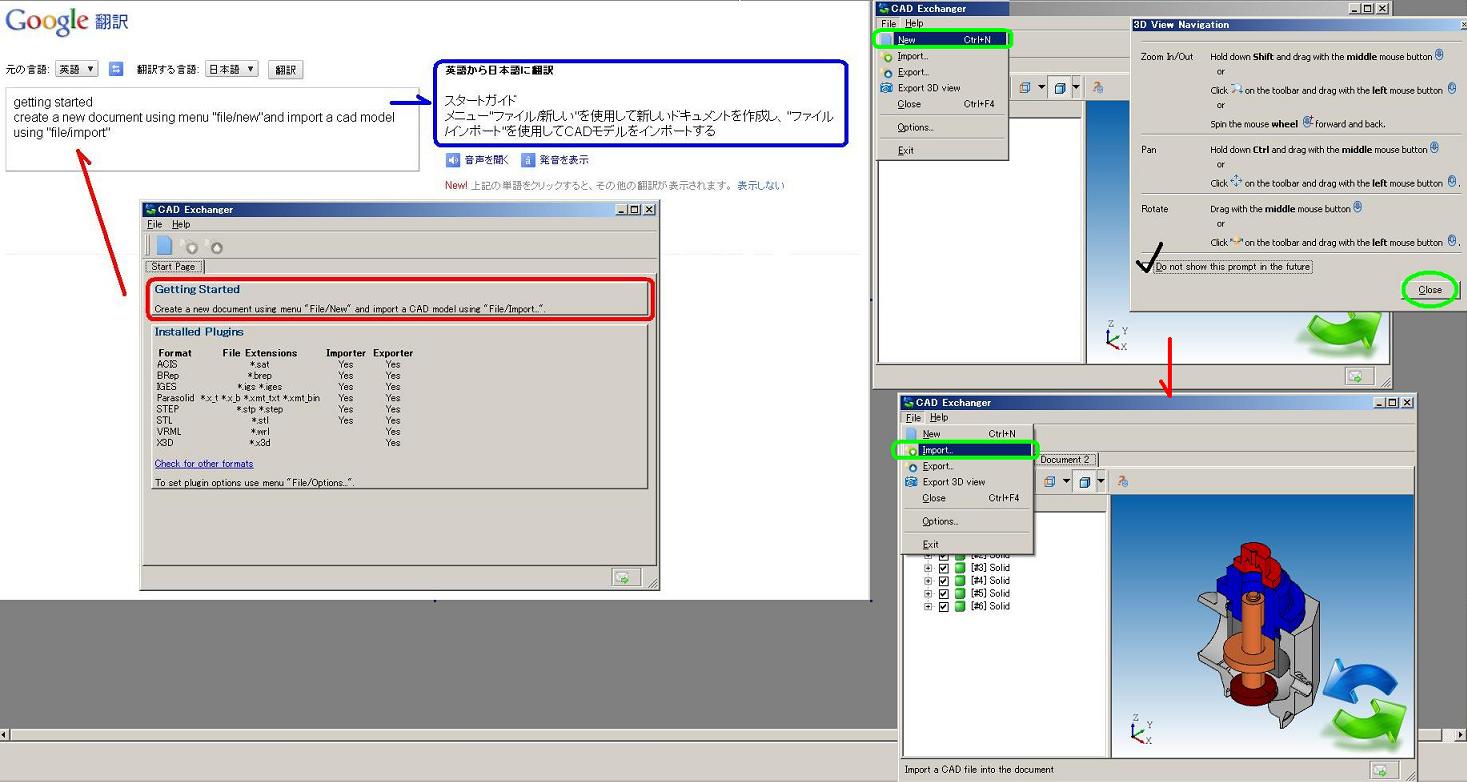This screenshot has width=1467, height=782.
Task: Click 'Parasolid' format row text
Action: [176, 398]
